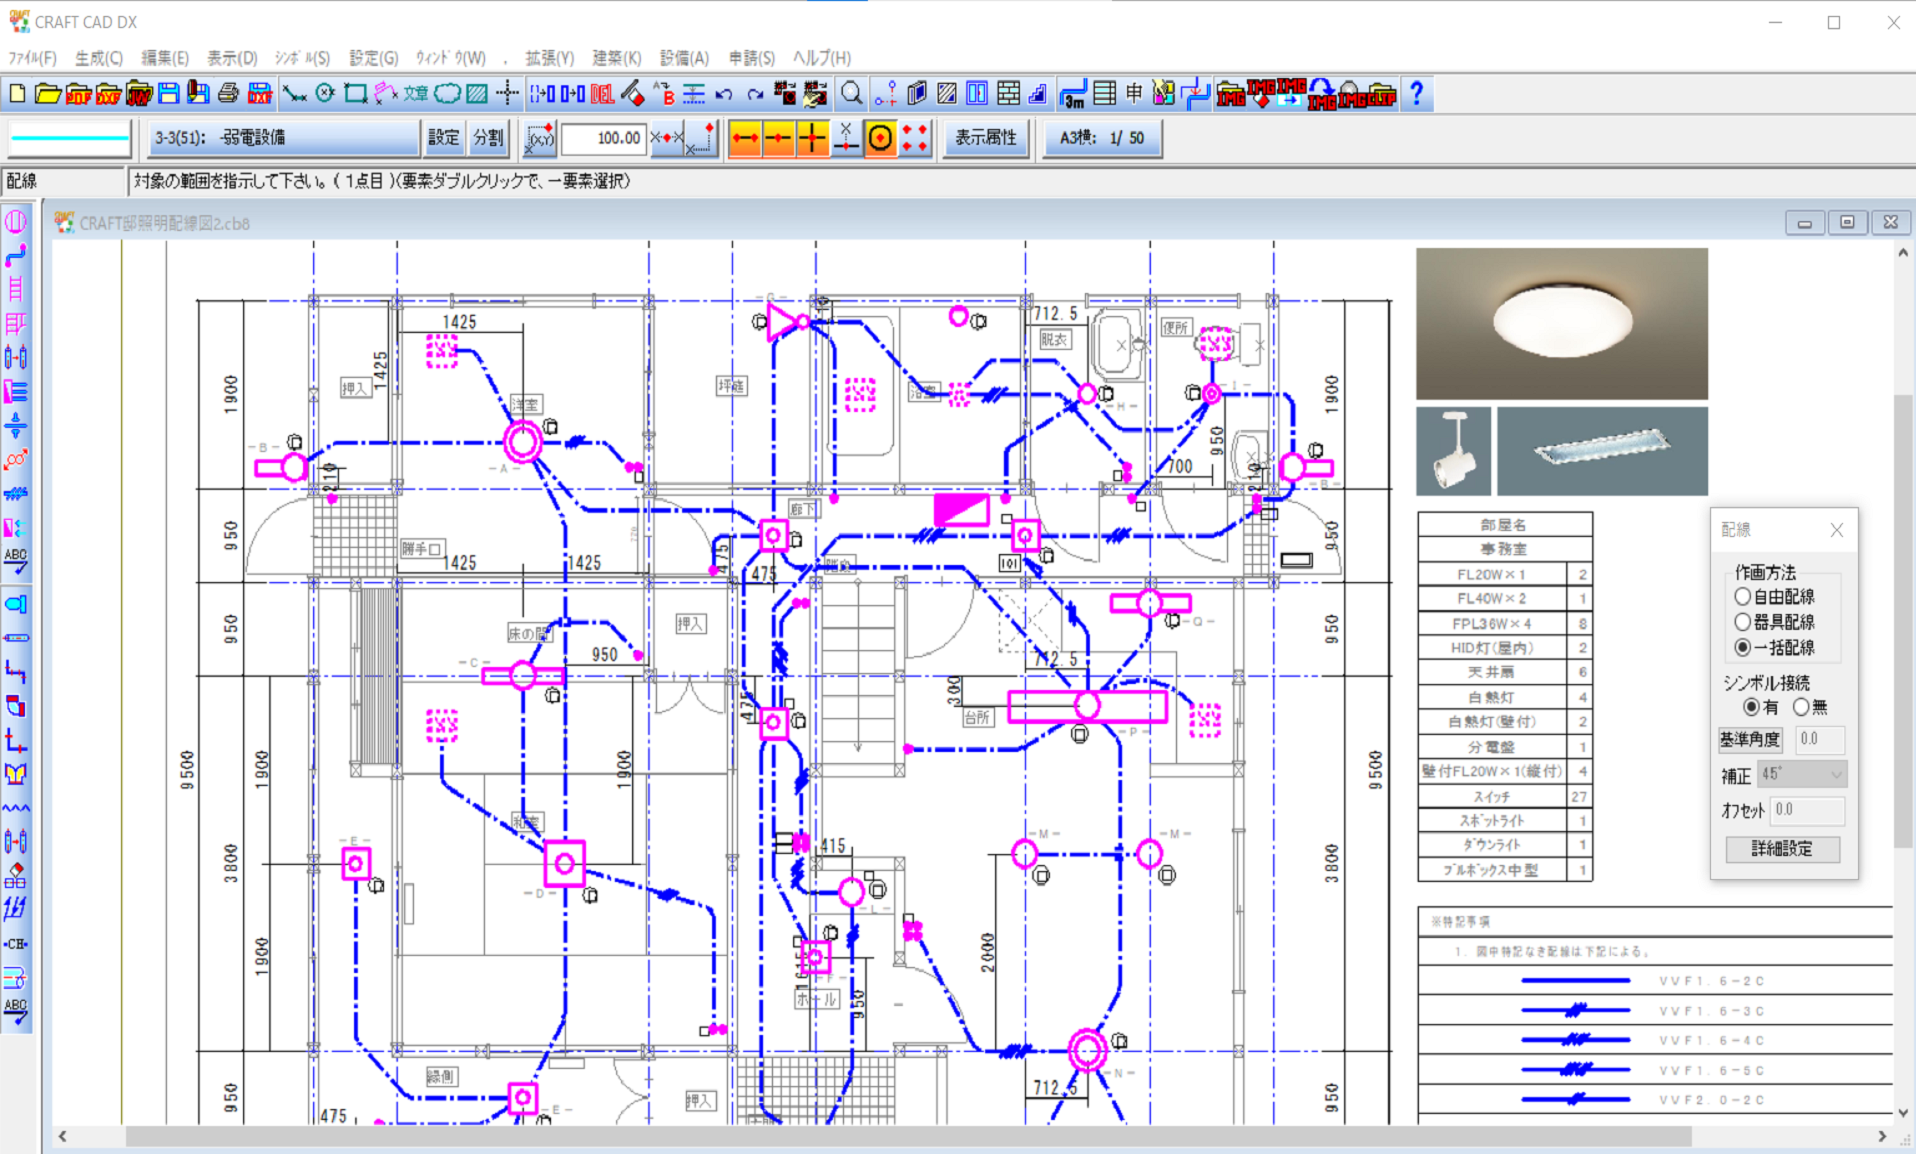Open the 設備(A) menu

[x=683, y=57]
